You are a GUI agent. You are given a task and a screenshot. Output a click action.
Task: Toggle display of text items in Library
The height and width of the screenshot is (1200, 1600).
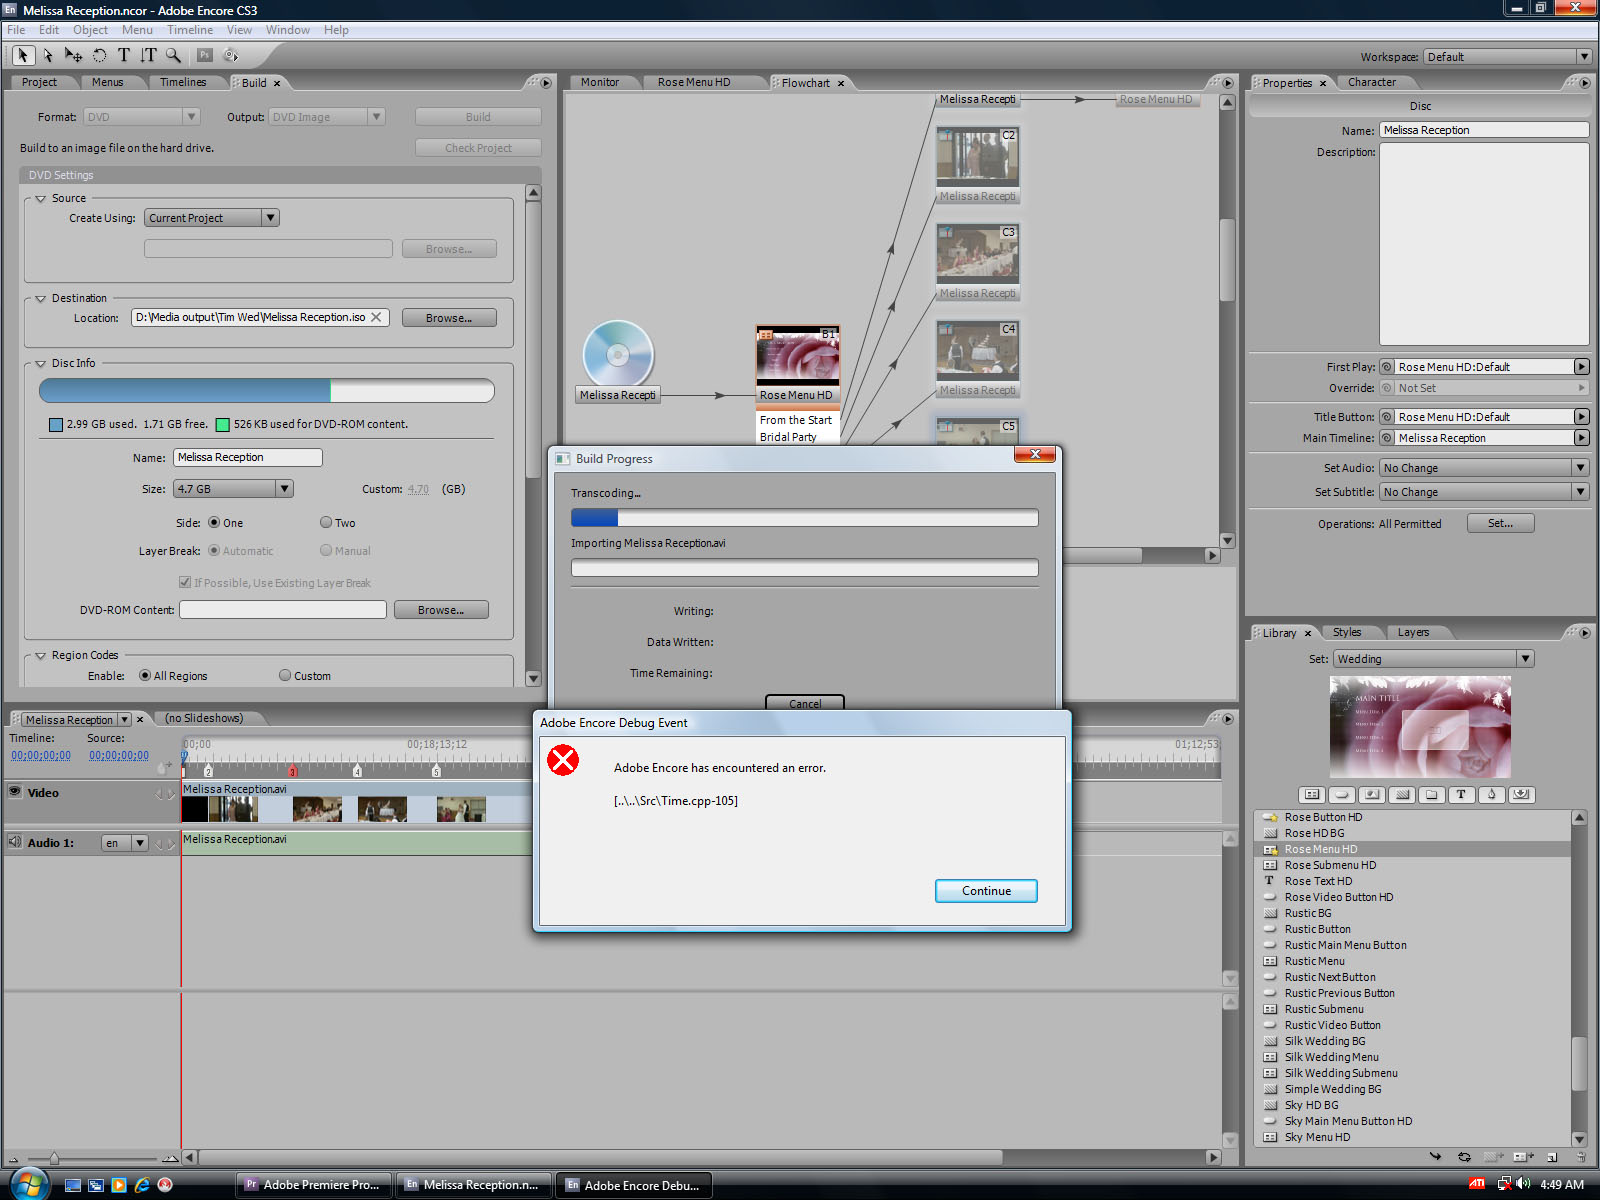tap(1461, 795)
